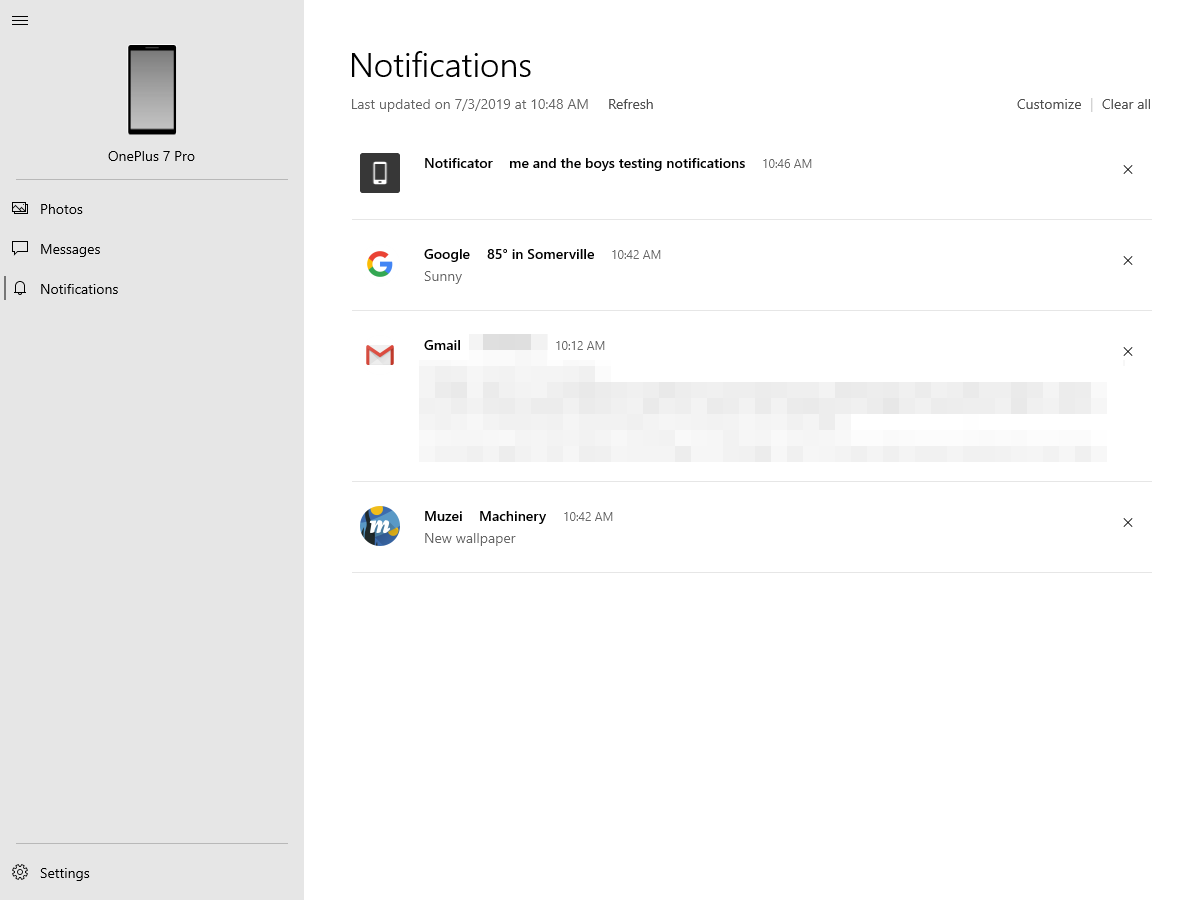Click the Notifications page heading
The height and width of the screenshot is (900, 1200).
coord(441,66)
